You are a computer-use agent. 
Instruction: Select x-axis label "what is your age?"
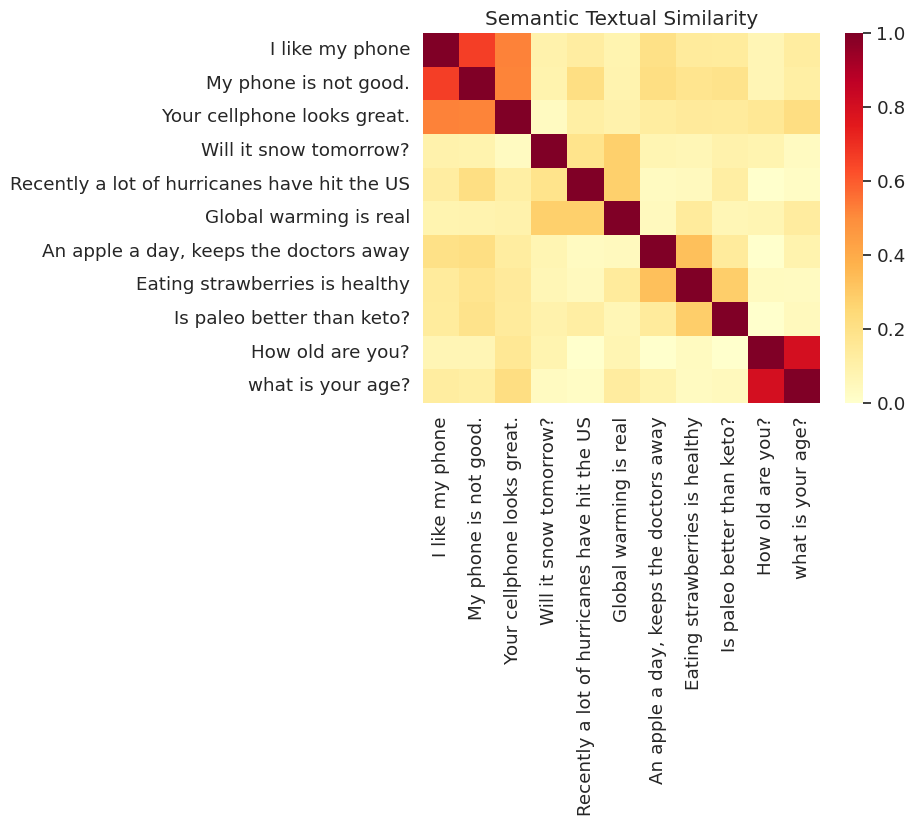tap(800, 494)
